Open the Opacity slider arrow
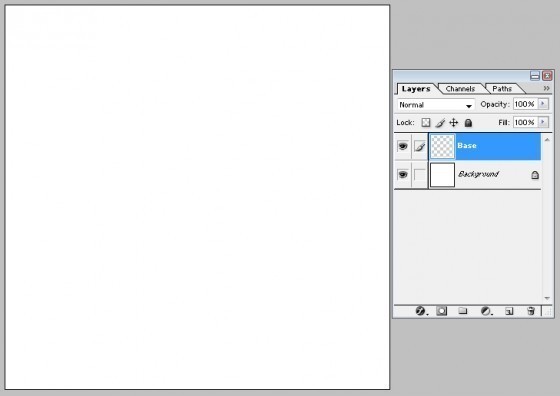The image size is (560, 396). pyautogui.click(x=543, y=104)
